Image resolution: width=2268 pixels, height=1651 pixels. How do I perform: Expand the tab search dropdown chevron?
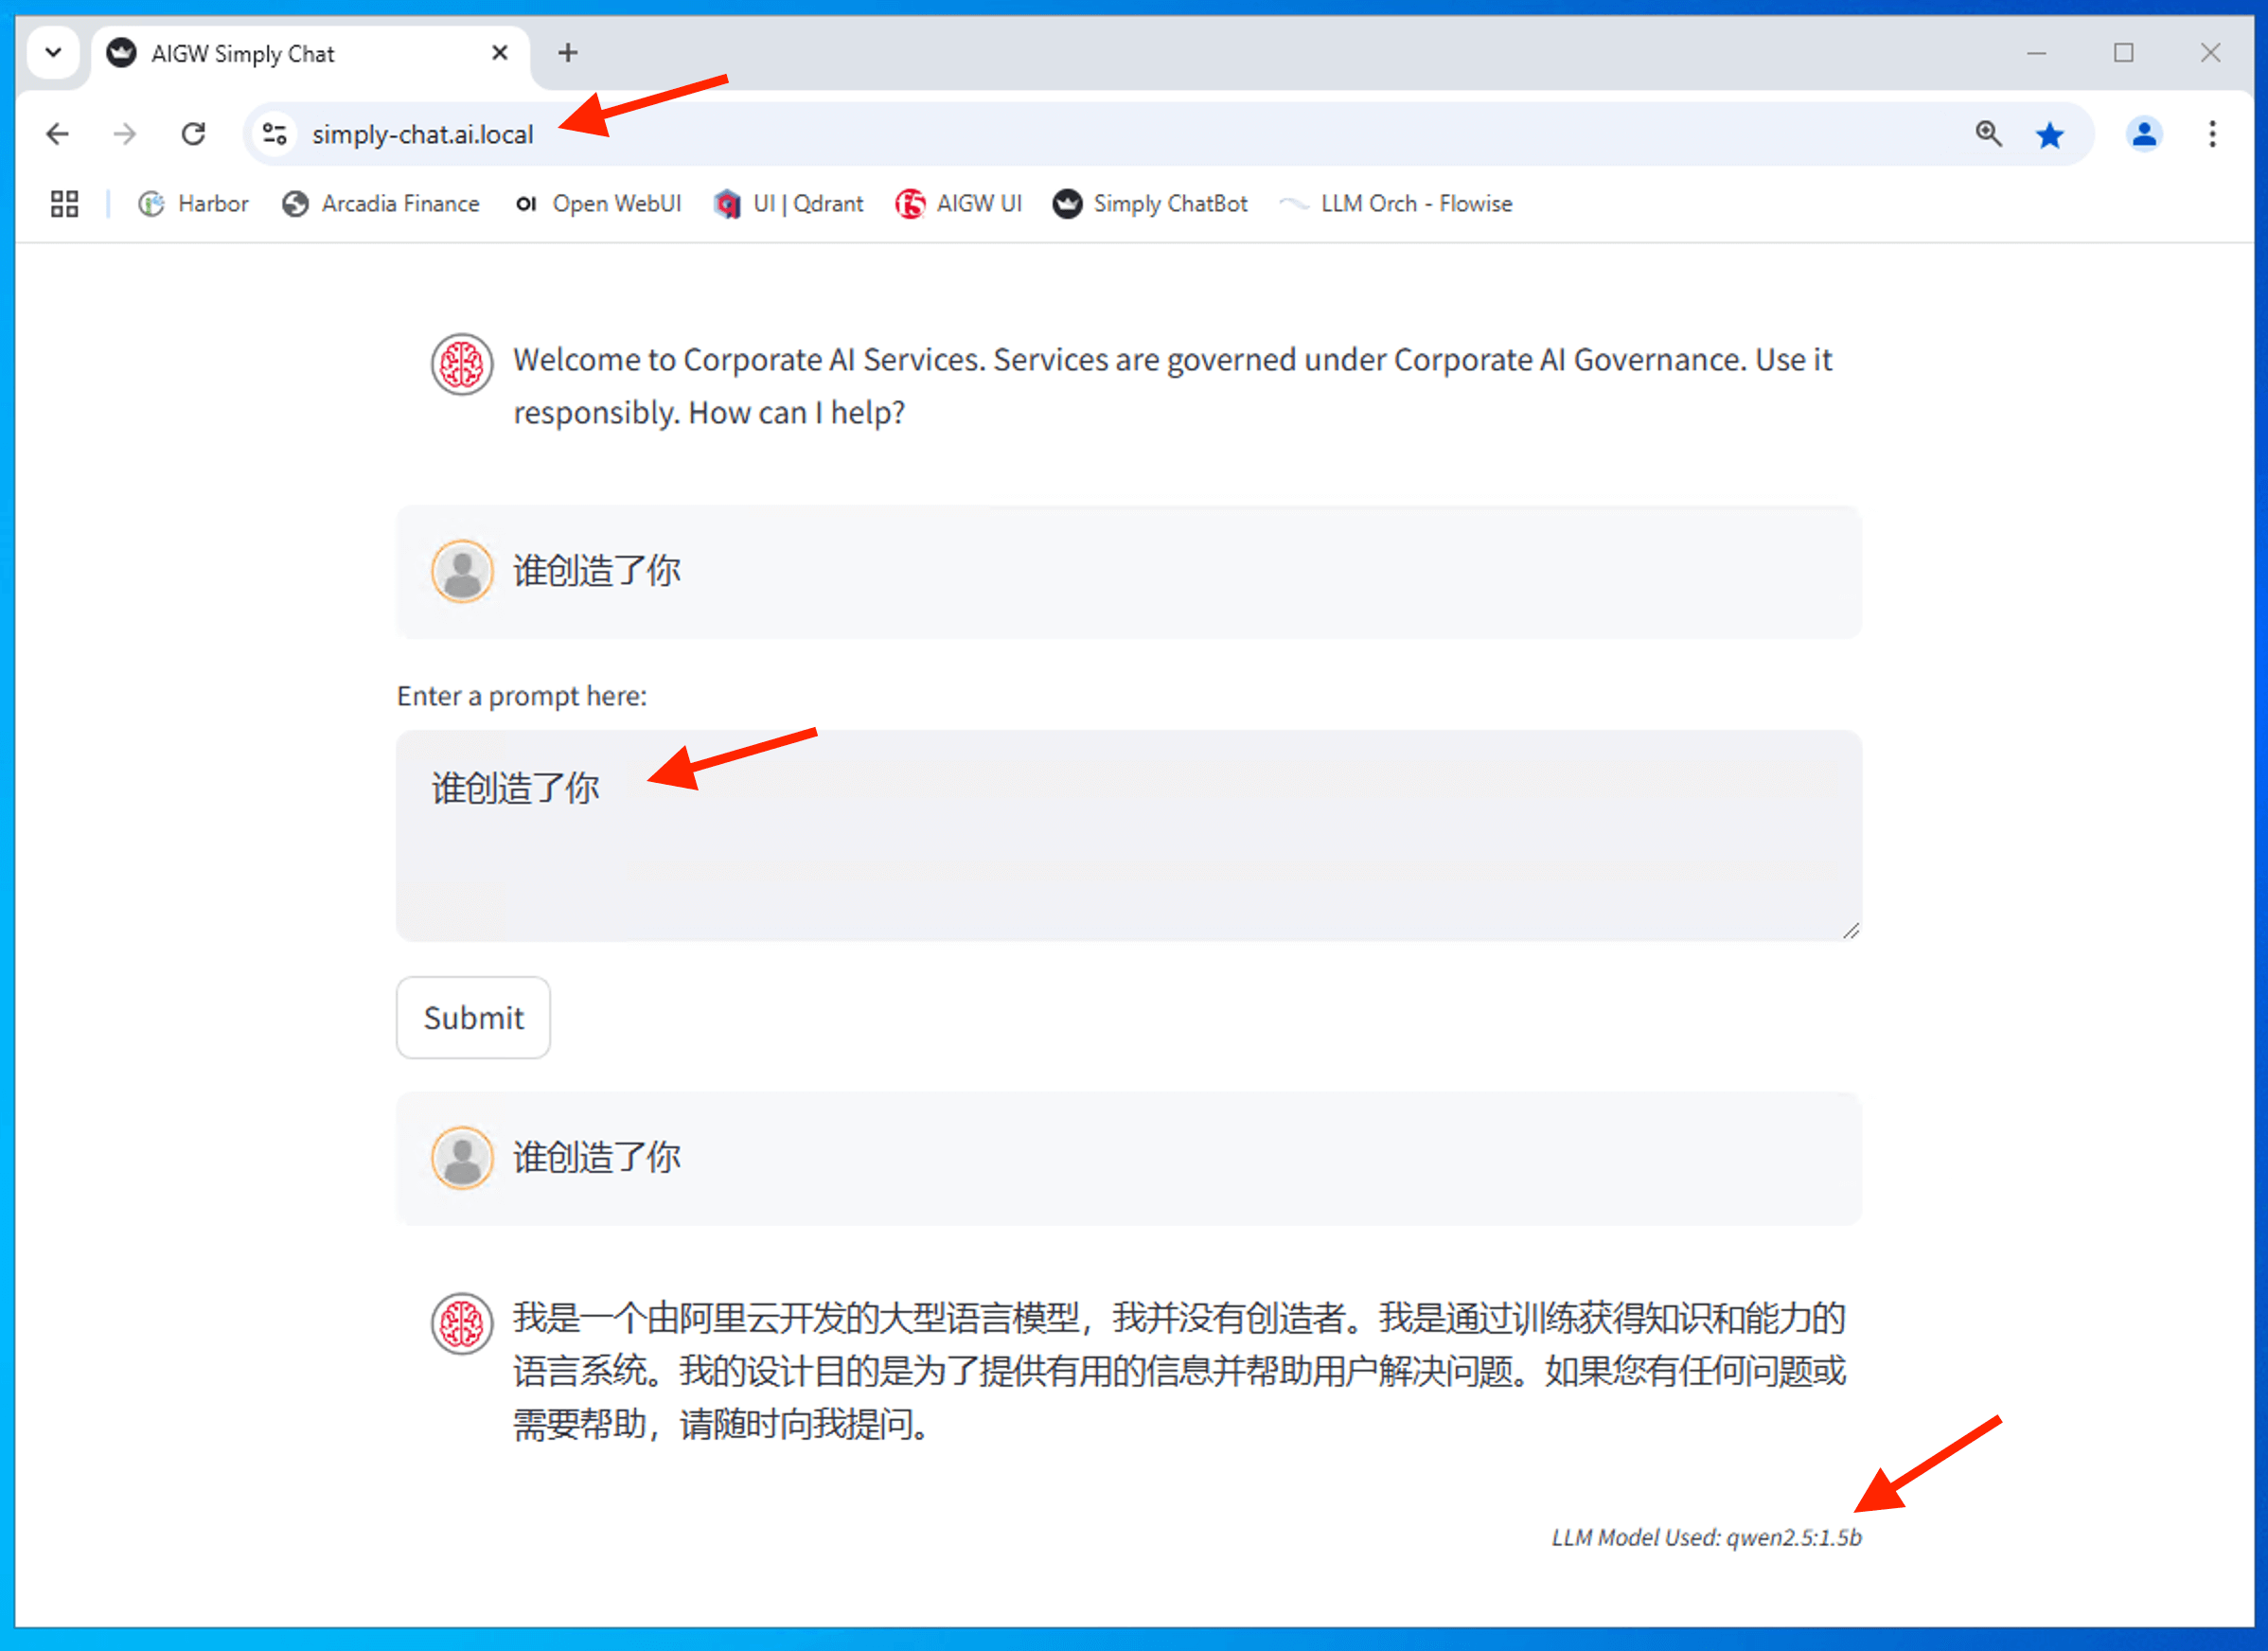pyautogui.click(x=54, y=53)
